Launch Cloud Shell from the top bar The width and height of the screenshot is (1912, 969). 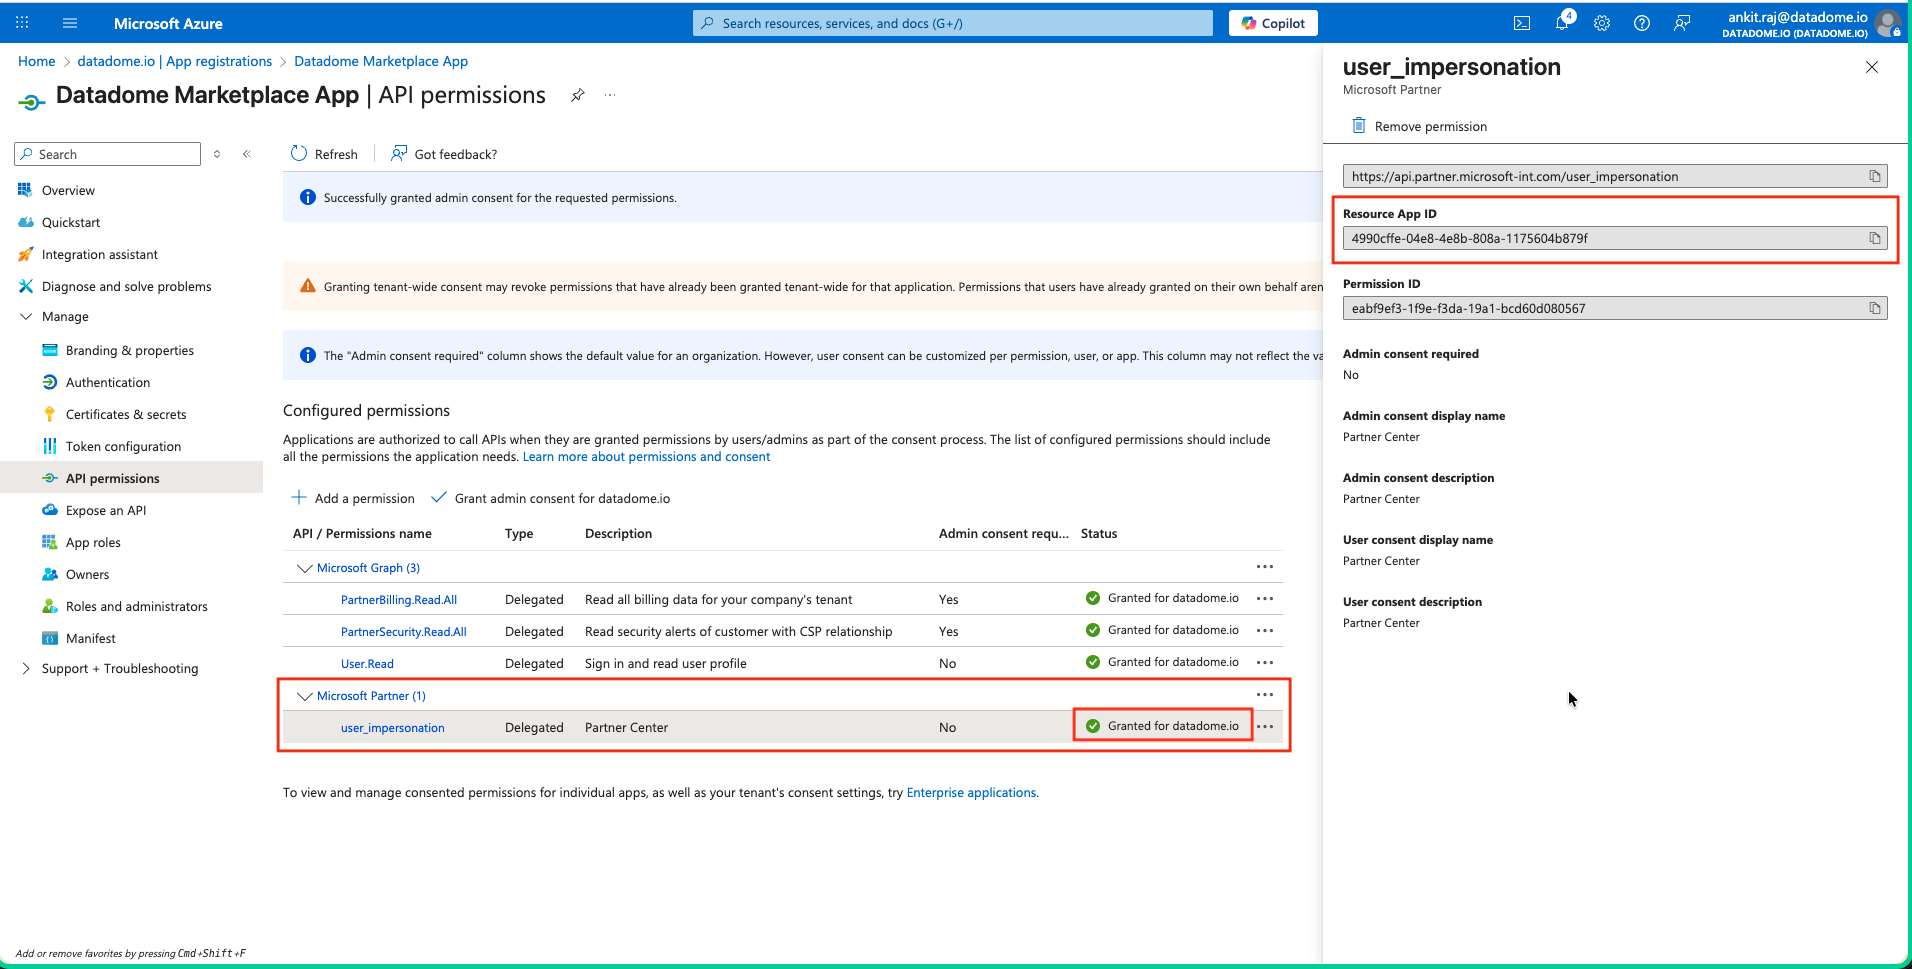click(x=1522, y=23)
